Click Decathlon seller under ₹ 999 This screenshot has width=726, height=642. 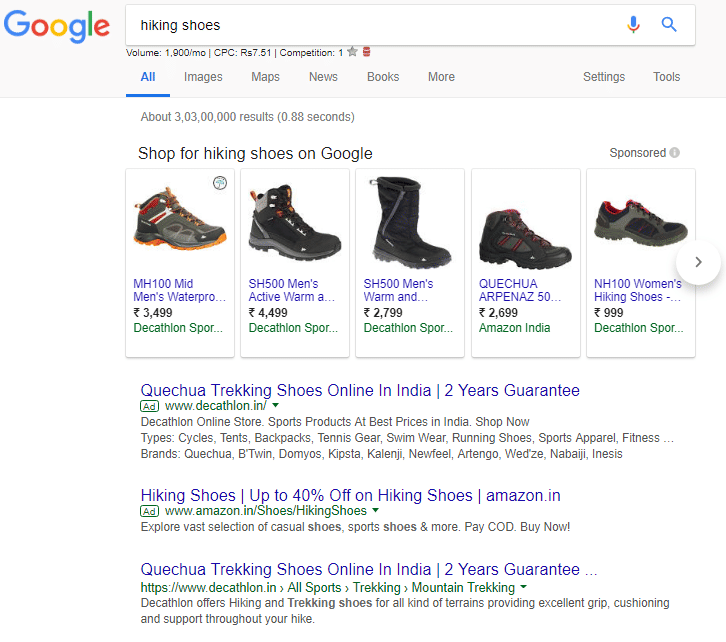tap(639, 328)
